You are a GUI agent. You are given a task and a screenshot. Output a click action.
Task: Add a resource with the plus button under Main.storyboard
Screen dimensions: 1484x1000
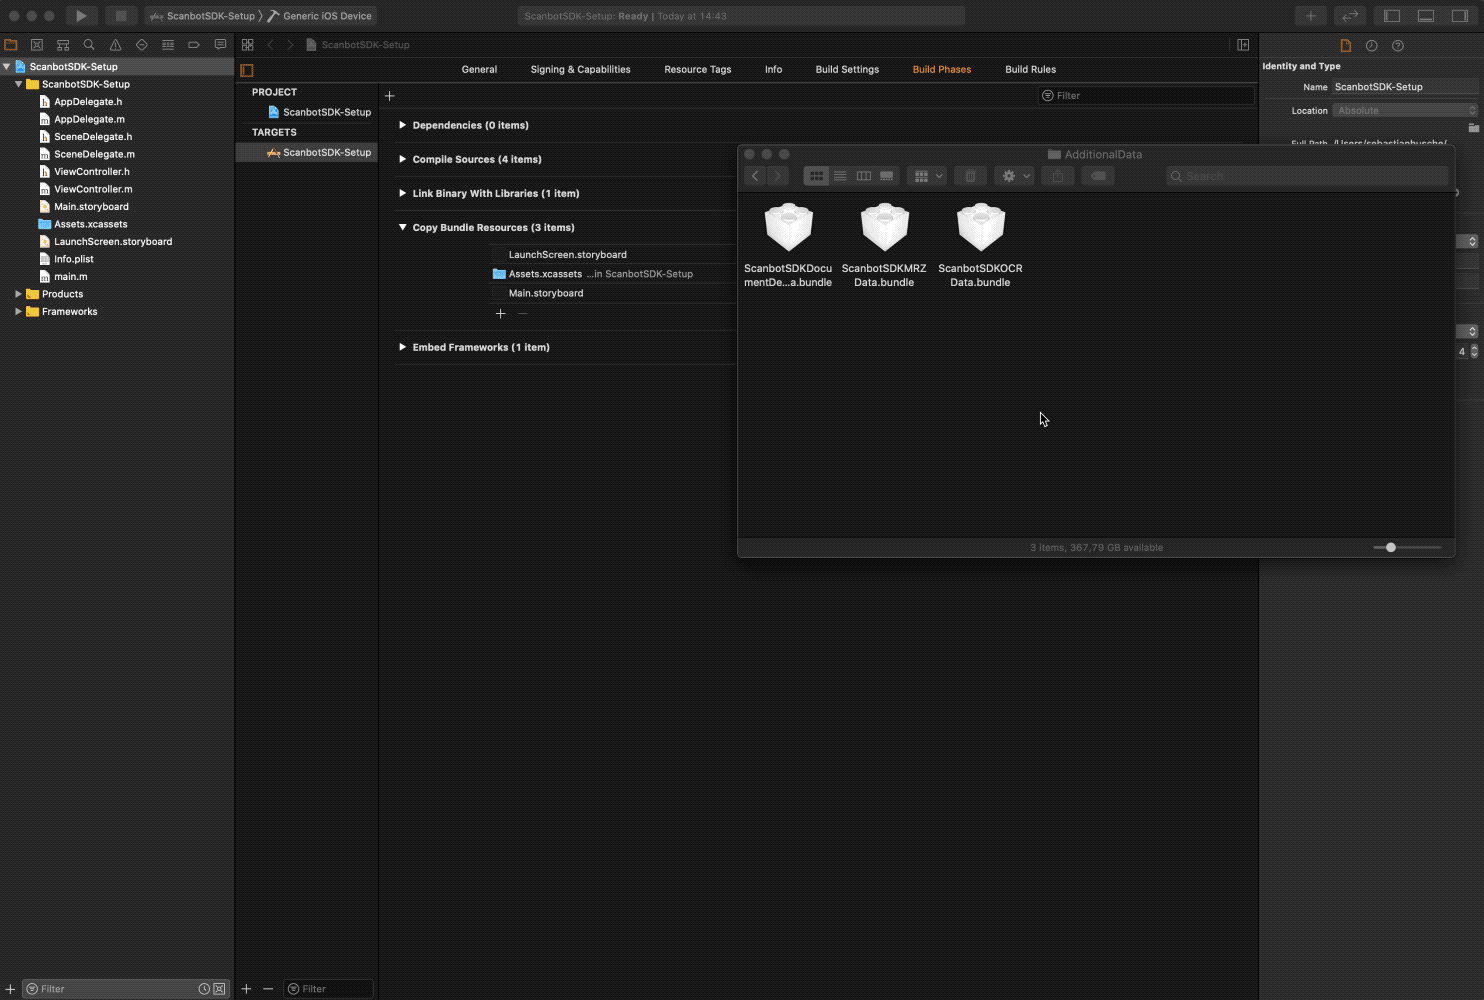(x=501, y=314)
